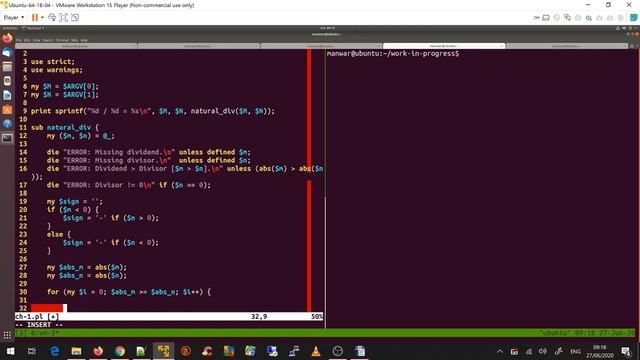The width and height of the screenshot is (640, 360).
Task: Click ENG language indicator in taskbar
Action: 576,351
